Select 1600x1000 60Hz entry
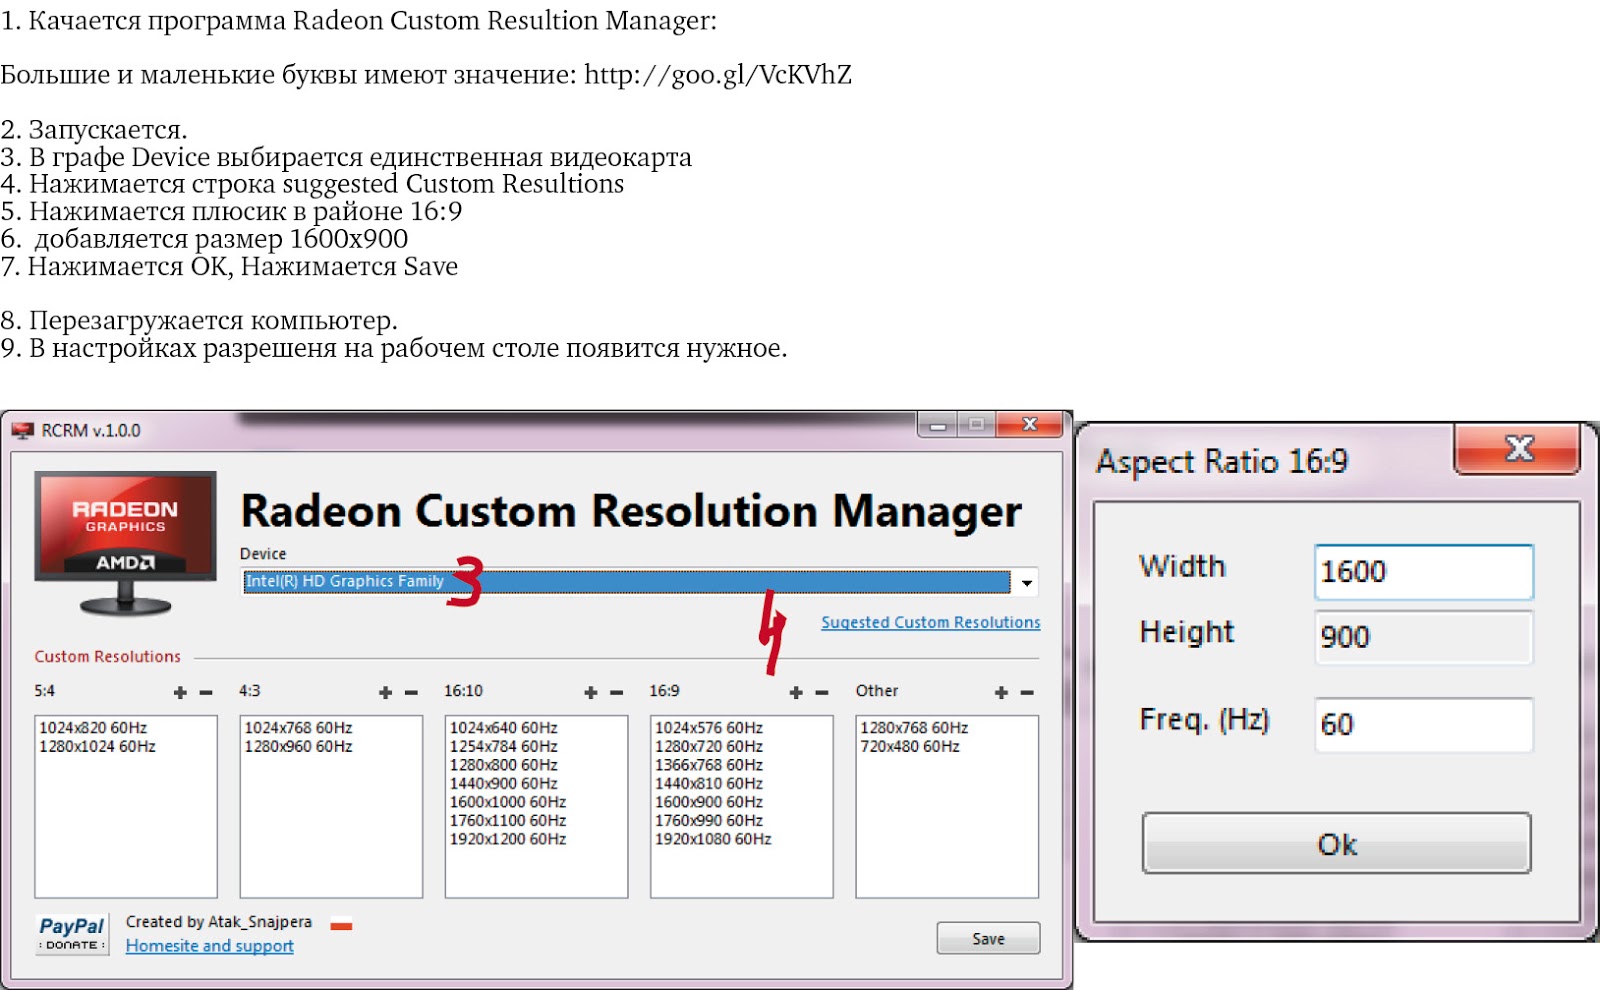 click(508, 802)
